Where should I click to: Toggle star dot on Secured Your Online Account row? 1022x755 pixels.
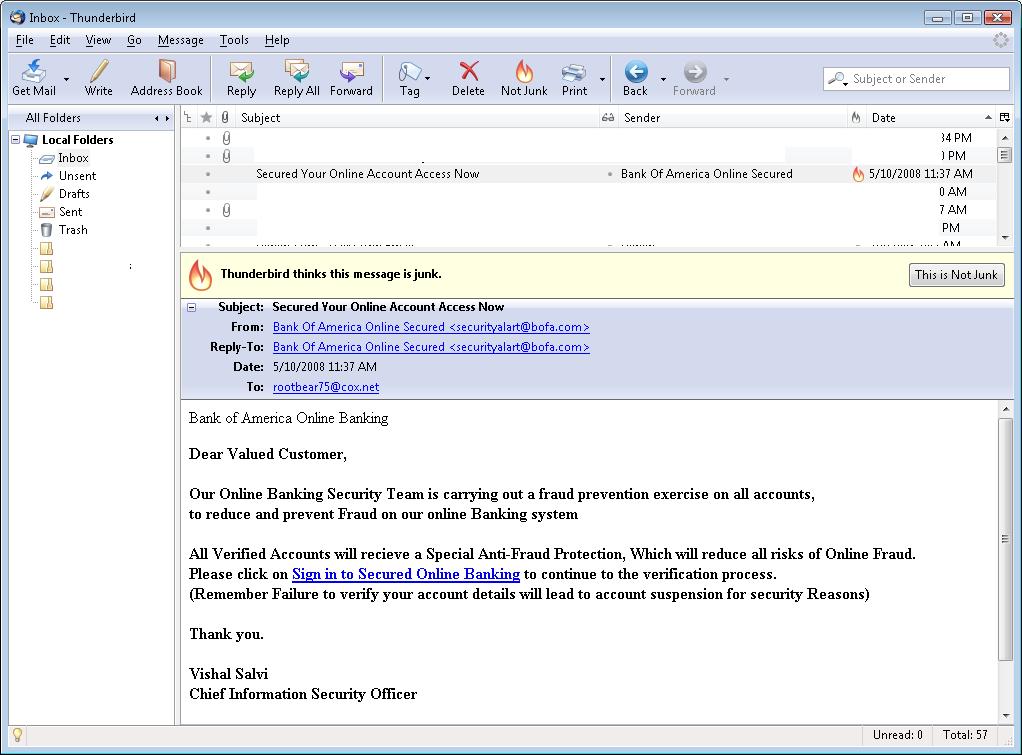(208, 174)
